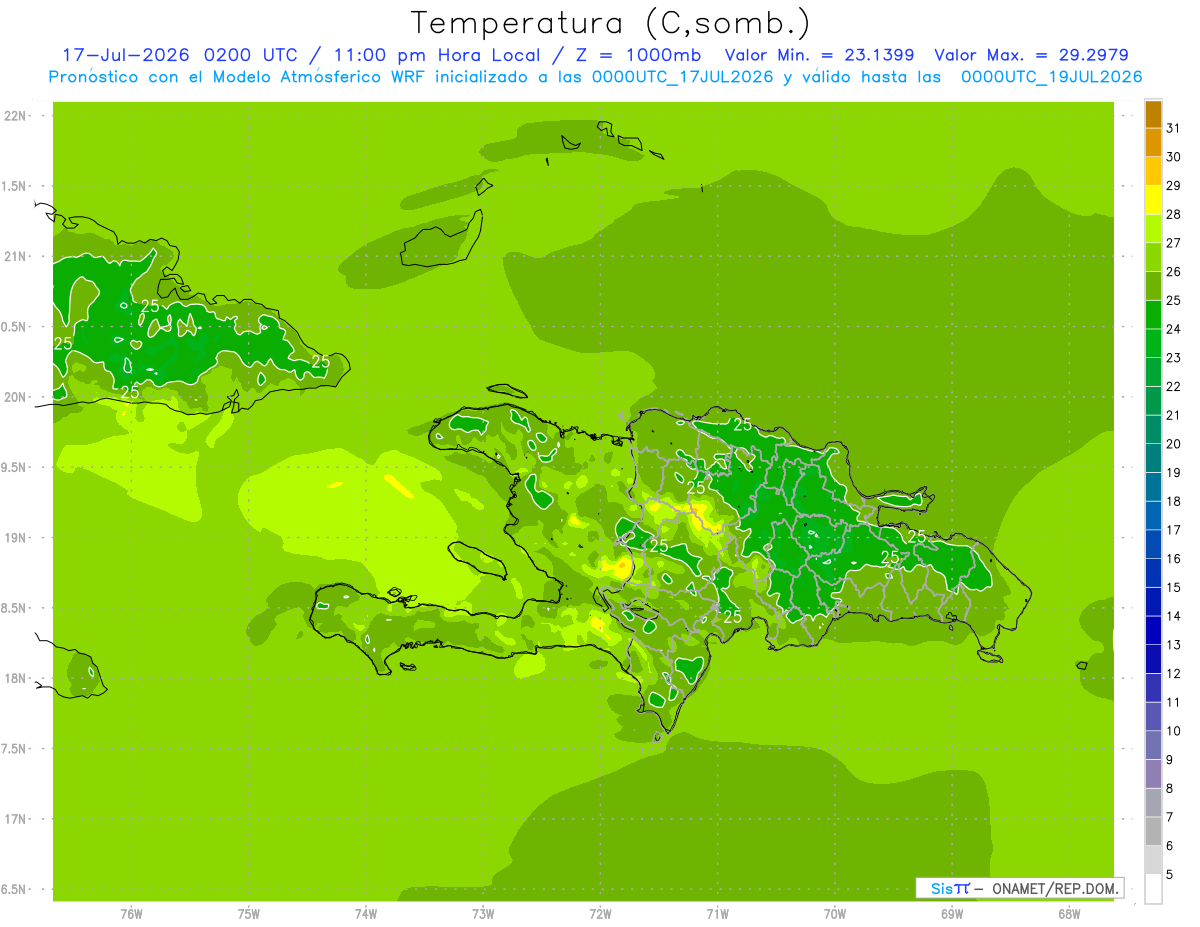Click the '22N' latitude axis label

(x=14, y=116)
